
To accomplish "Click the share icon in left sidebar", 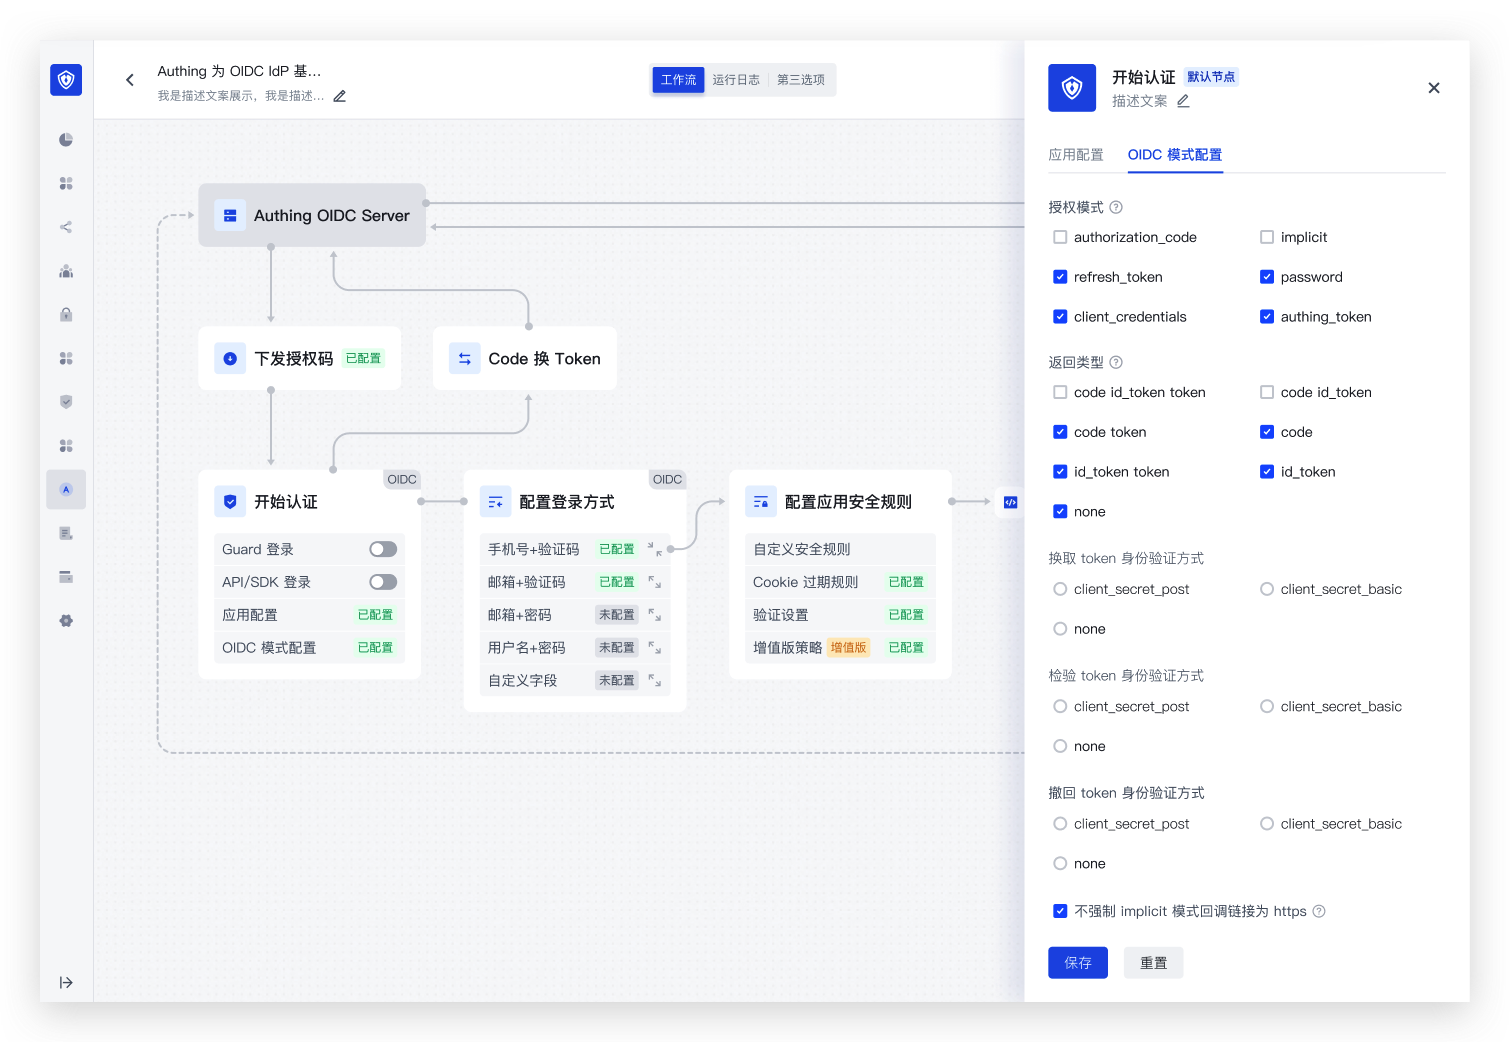I will [66, 227].
